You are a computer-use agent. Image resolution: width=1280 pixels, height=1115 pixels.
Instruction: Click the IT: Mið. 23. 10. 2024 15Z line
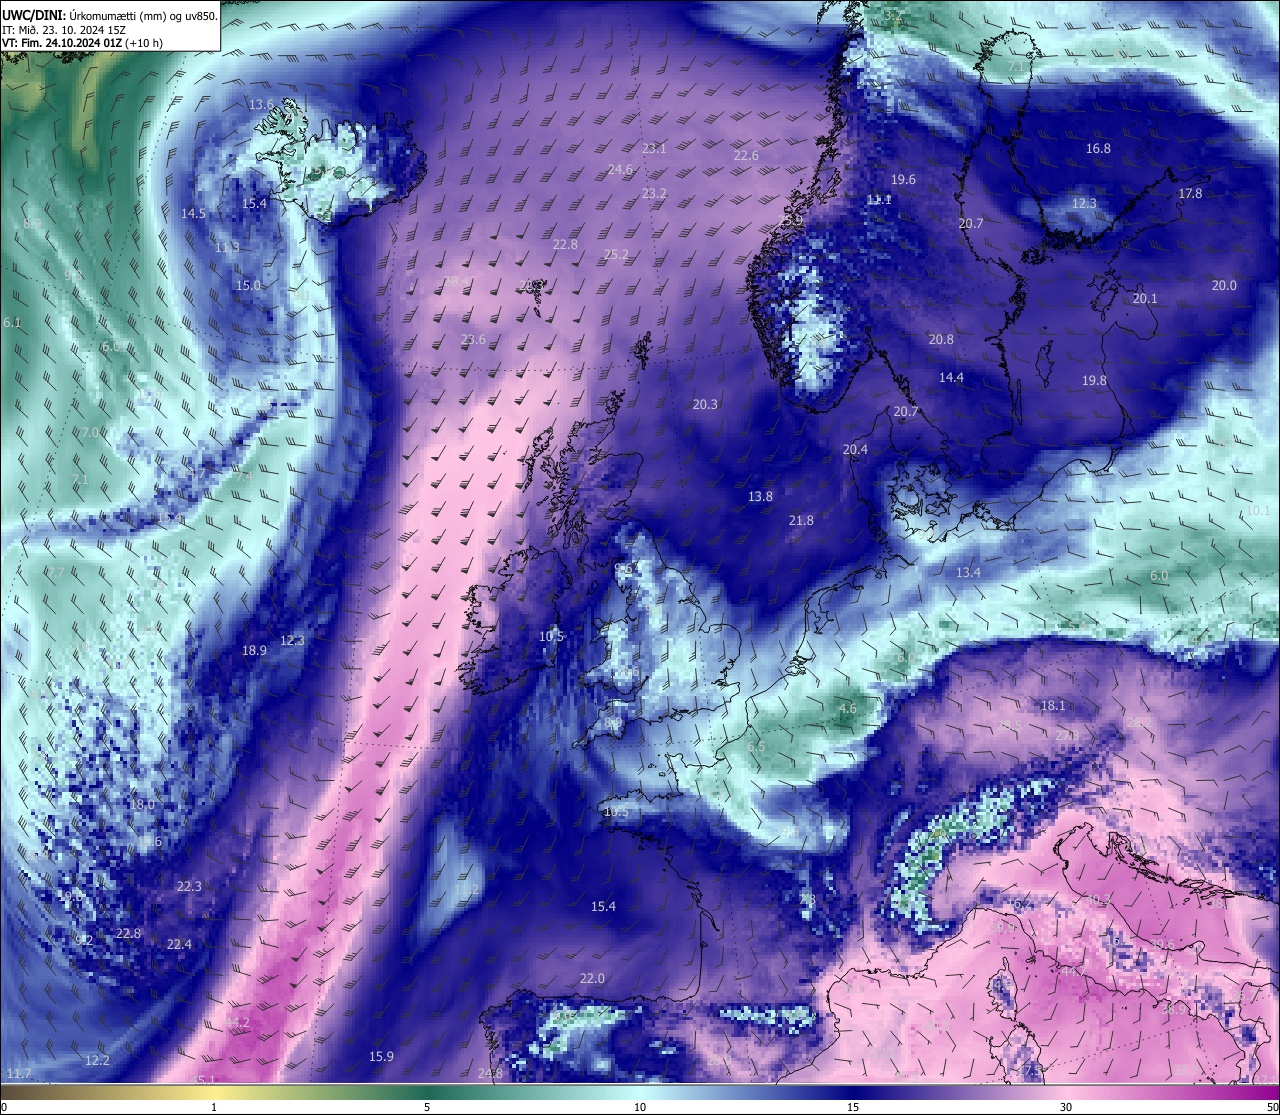[x=65, y=30]
